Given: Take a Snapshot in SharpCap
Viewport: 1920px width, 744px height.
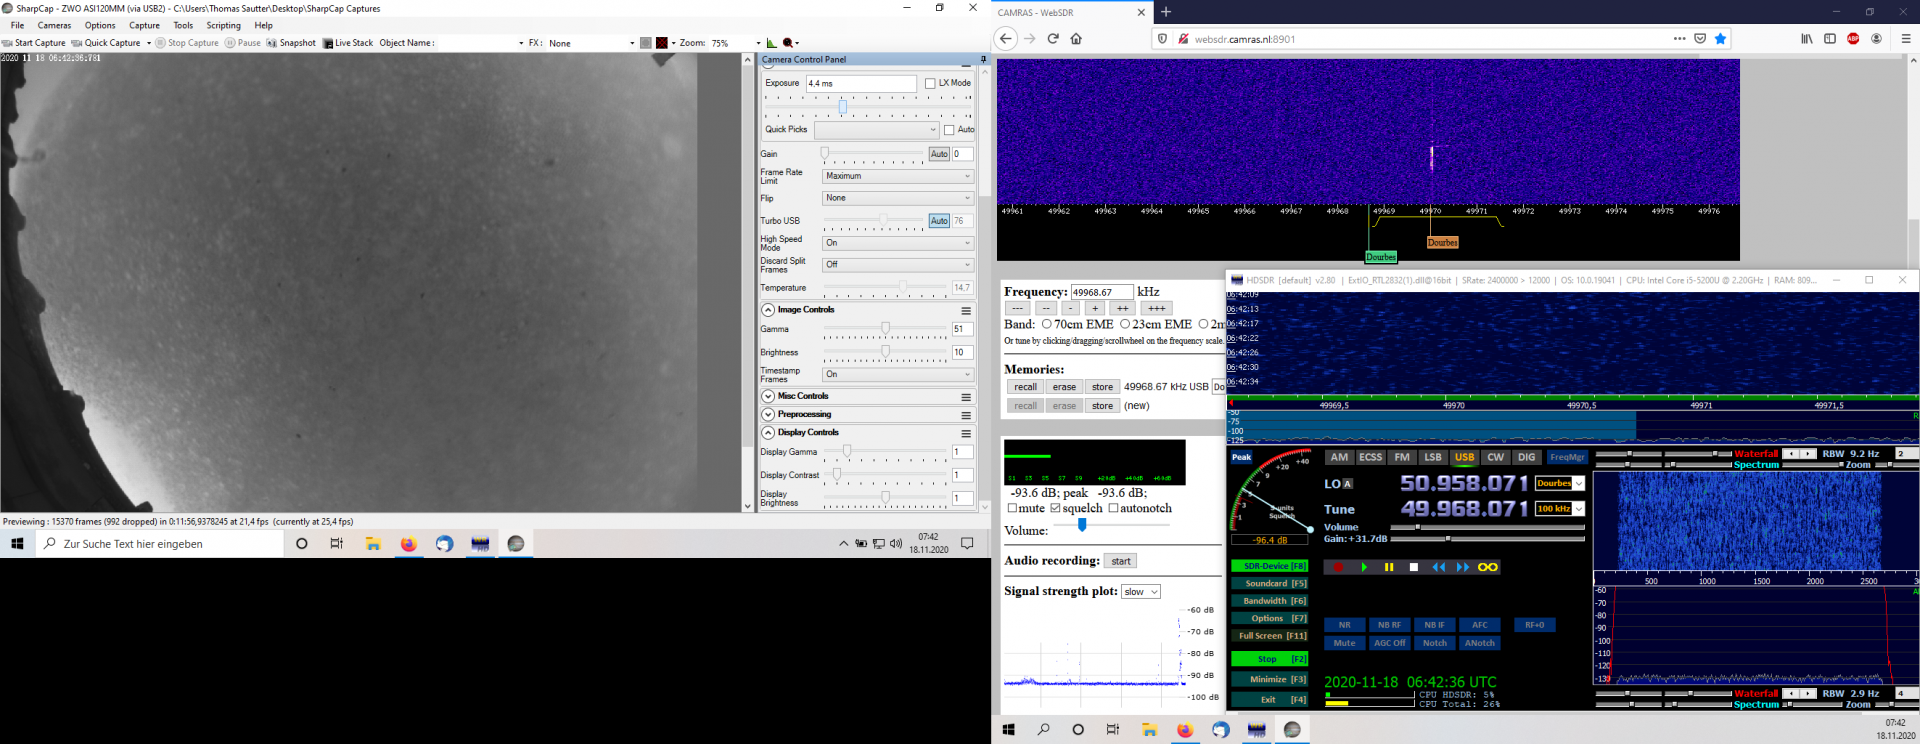Looking at the screenshot, I should [x=291, y=43].
